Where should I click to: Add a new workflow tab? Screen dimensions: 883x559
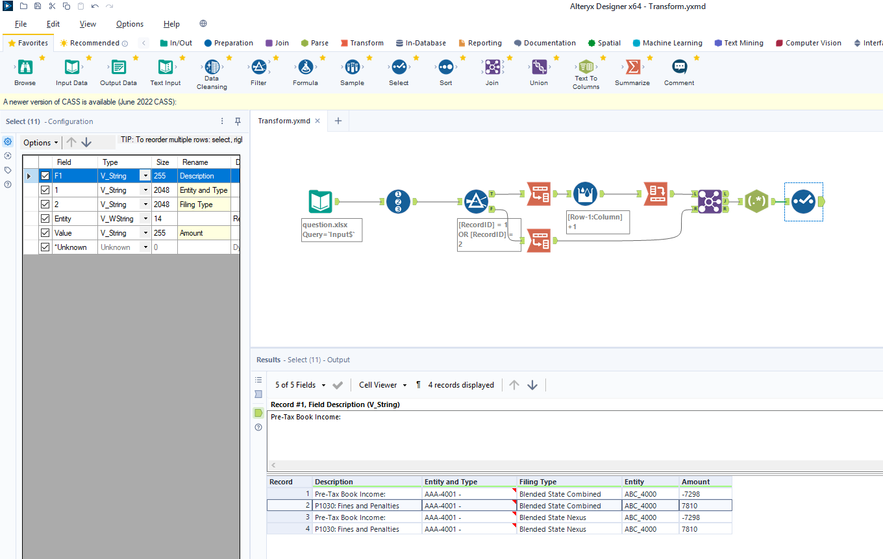[x=338, y=121]
